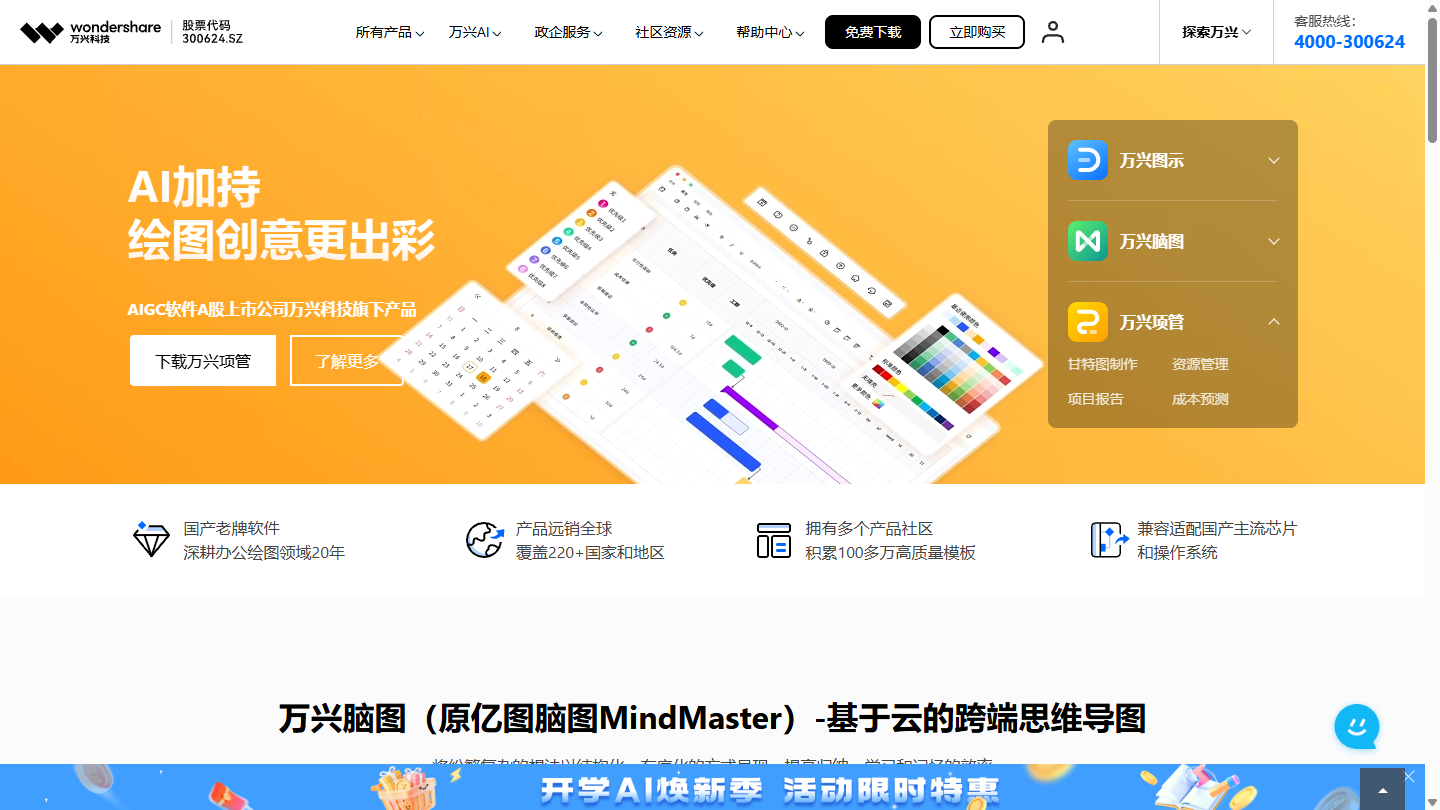Click the 万兴脑图 MindMaster heading
This screenshot has width=1440, height=810.
[x=712, y=718]
